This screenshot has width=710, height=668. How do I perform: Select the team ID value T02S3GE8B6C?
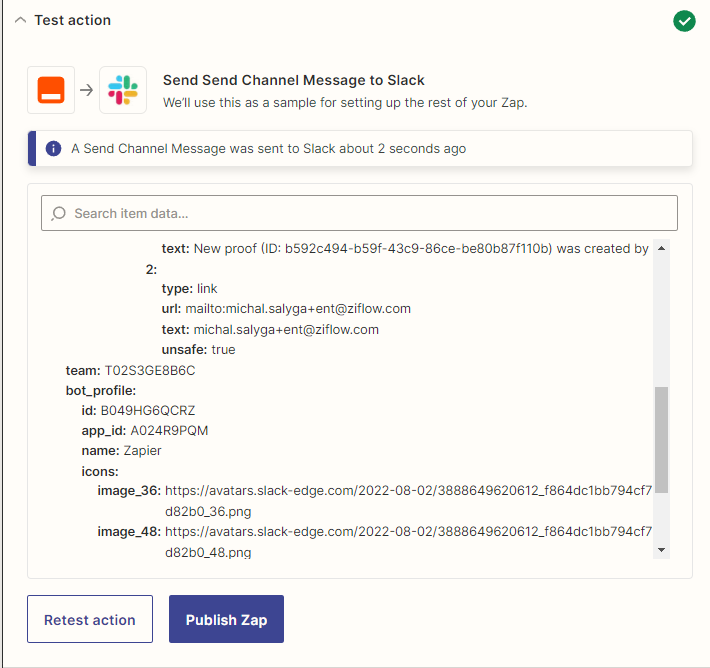[x=150, y=370]
